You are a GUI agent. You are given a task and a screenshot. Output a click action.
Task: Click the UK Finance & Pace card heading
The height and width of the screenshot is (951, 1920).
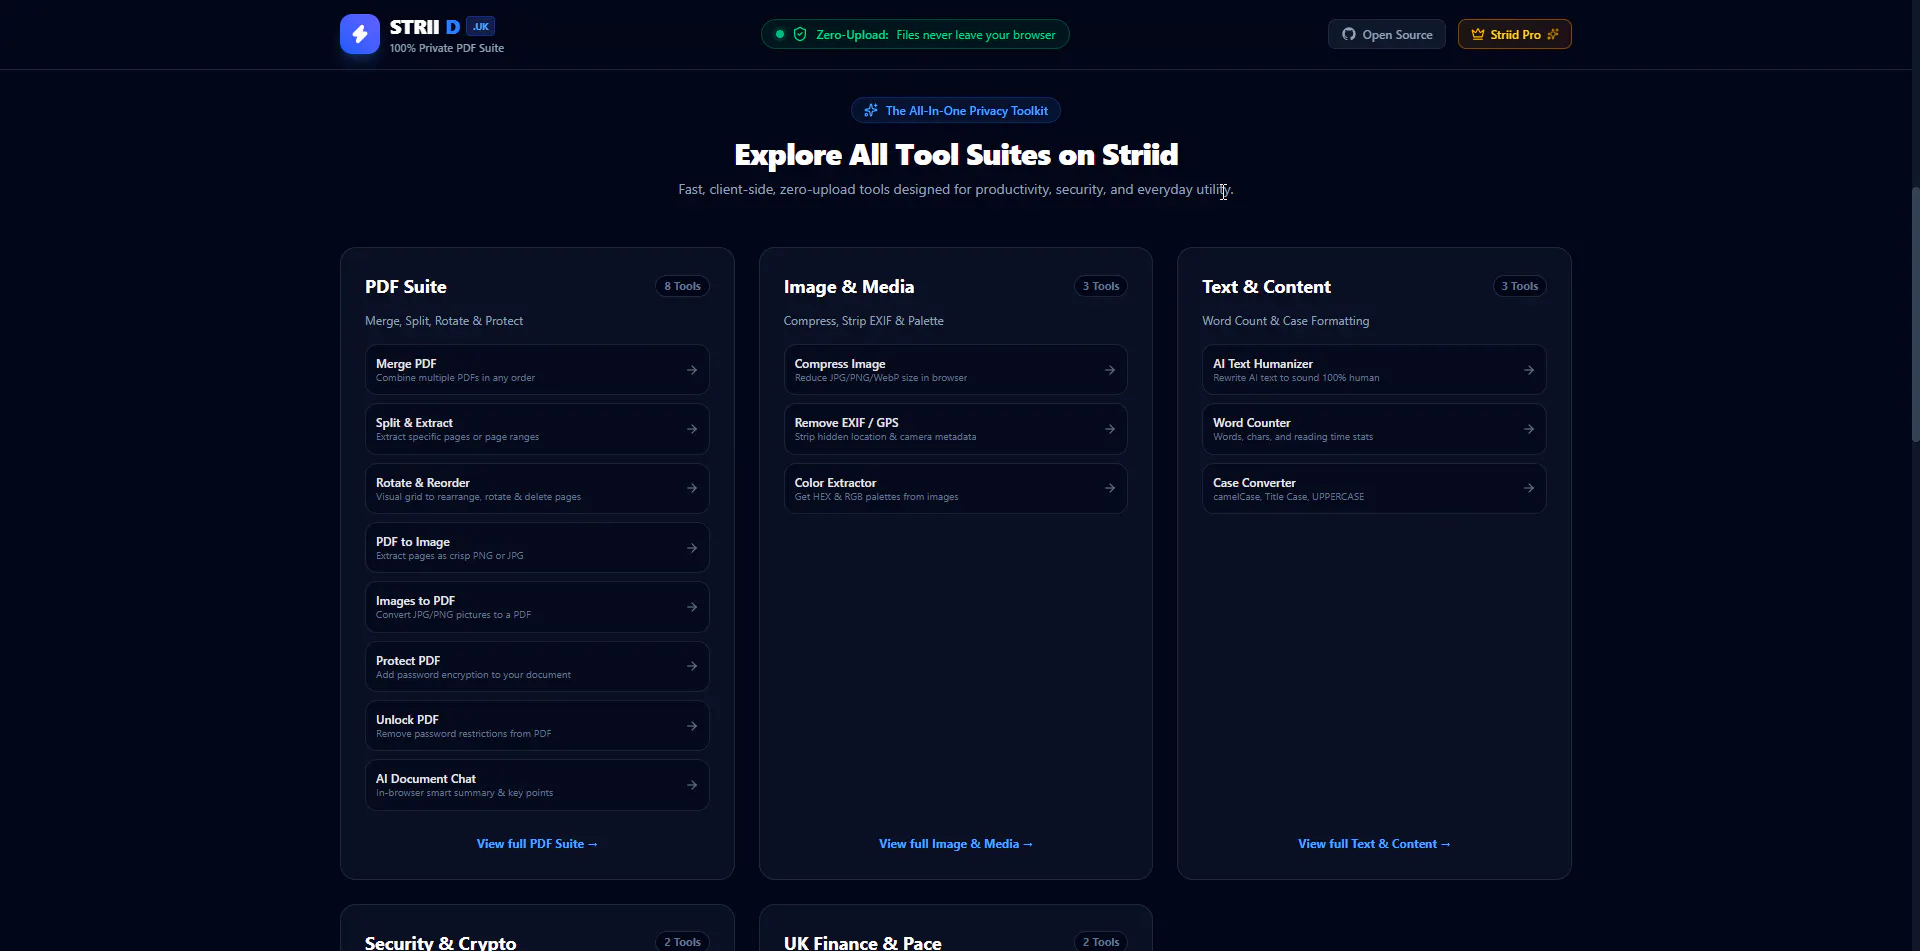click(x=863, y=943)
